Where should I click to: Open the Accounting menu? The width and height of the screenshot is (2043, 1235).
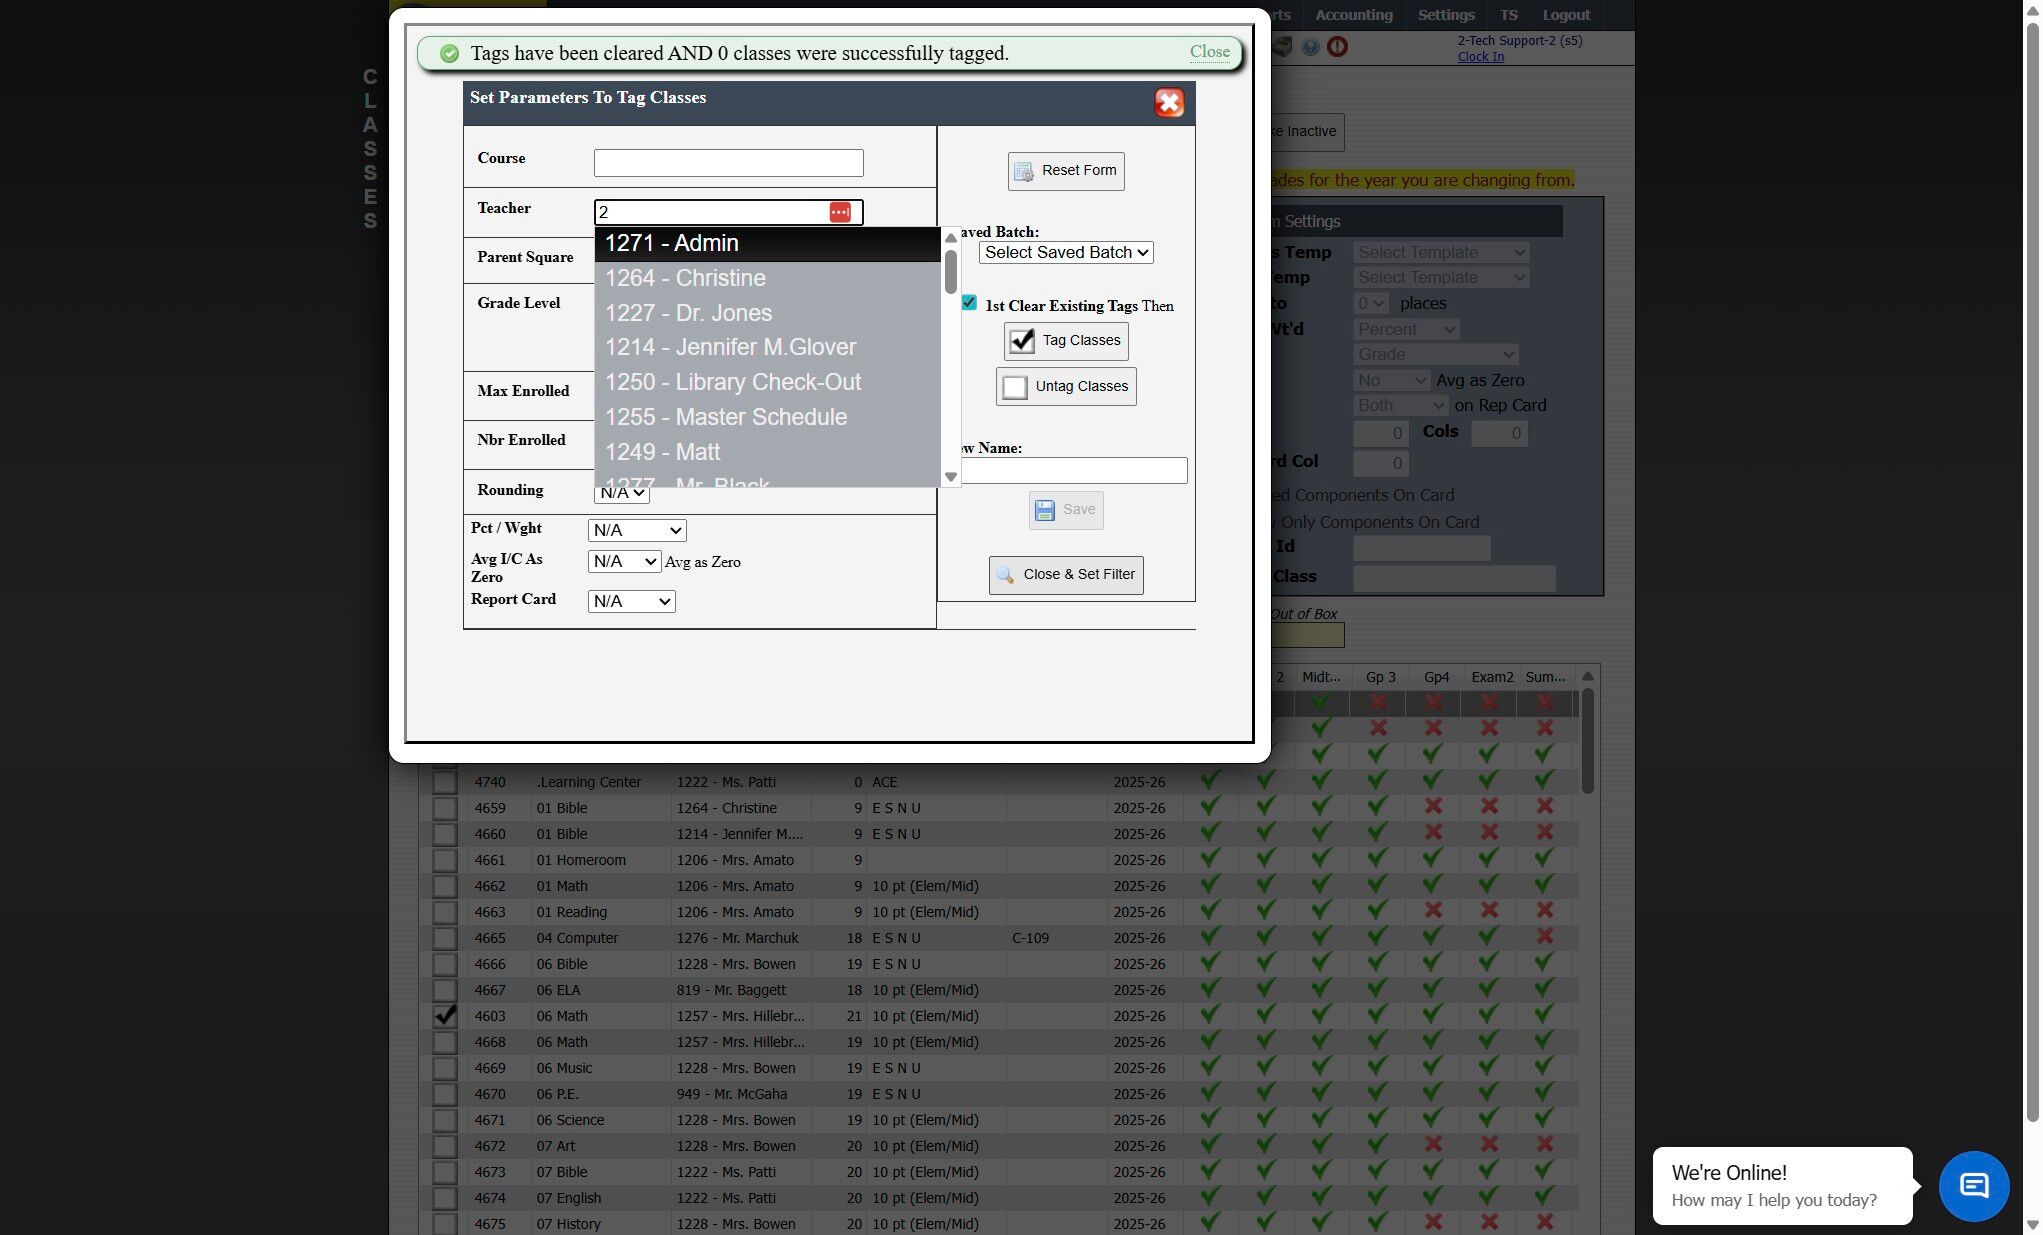[x=1353, y=15]
